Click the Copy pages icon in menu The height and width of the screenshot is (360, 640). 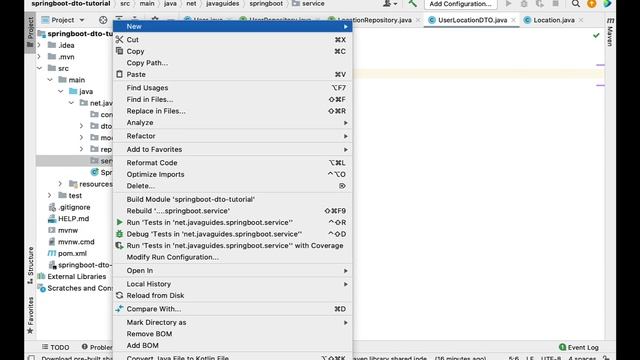pos(119,51)
